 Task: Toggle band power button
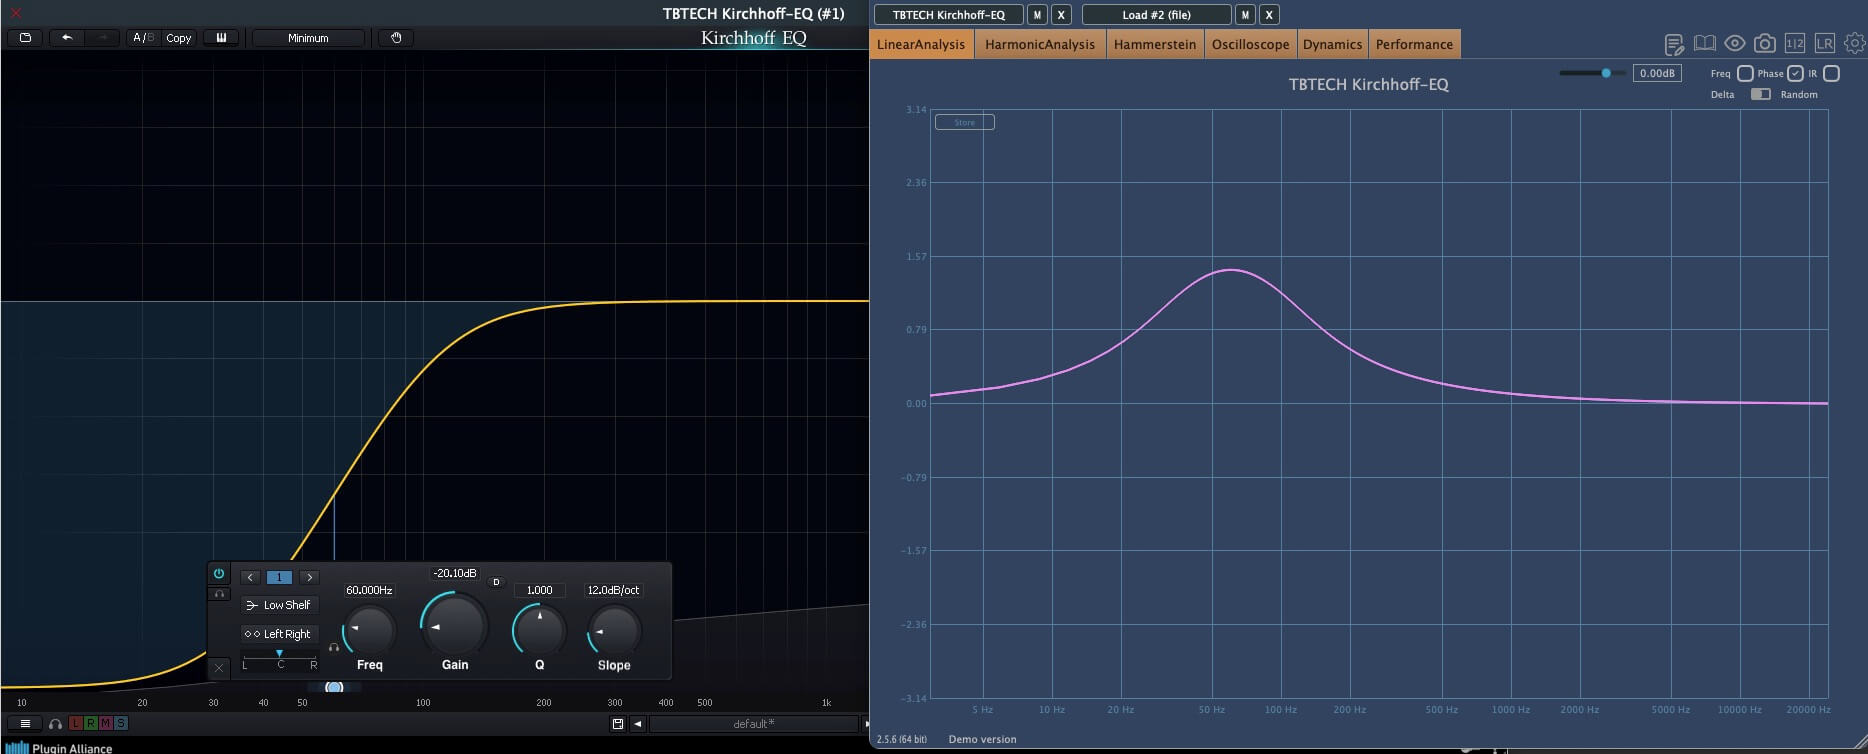[219, 573]
